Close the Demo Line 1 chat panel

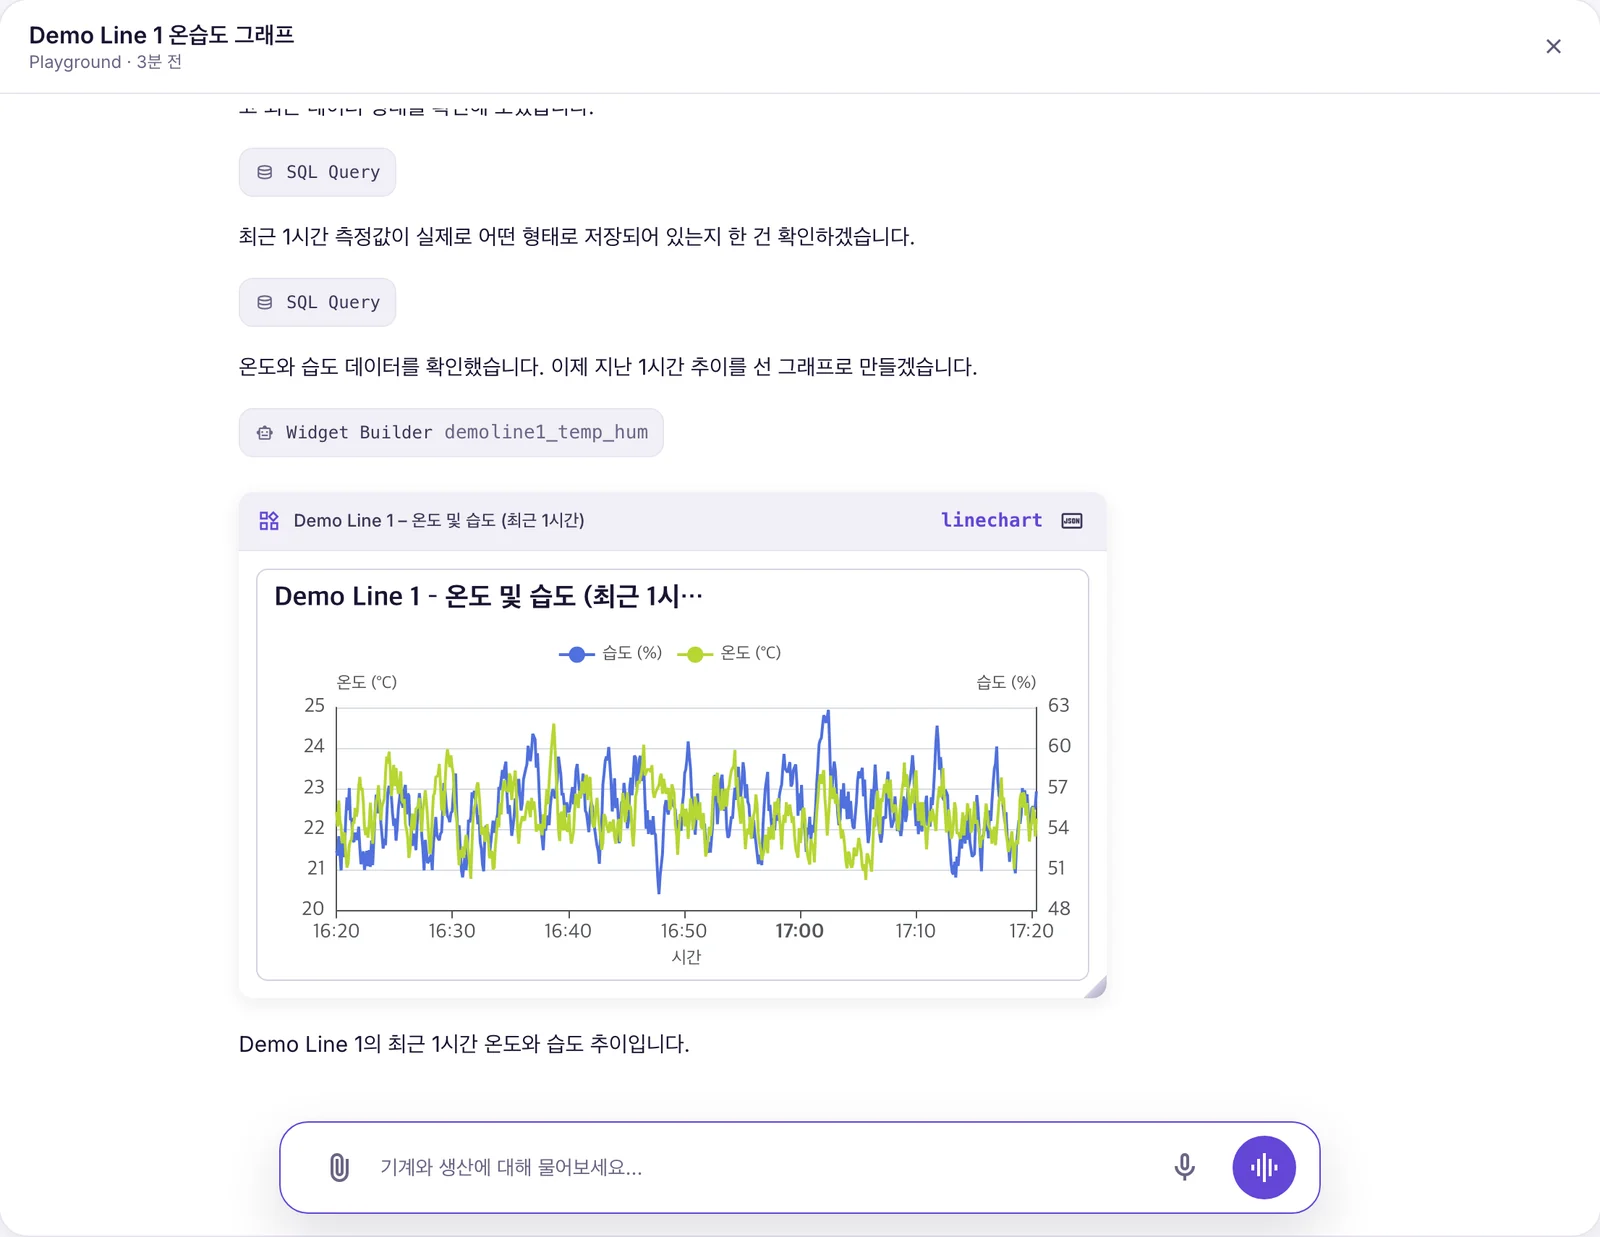point(1553,46)
